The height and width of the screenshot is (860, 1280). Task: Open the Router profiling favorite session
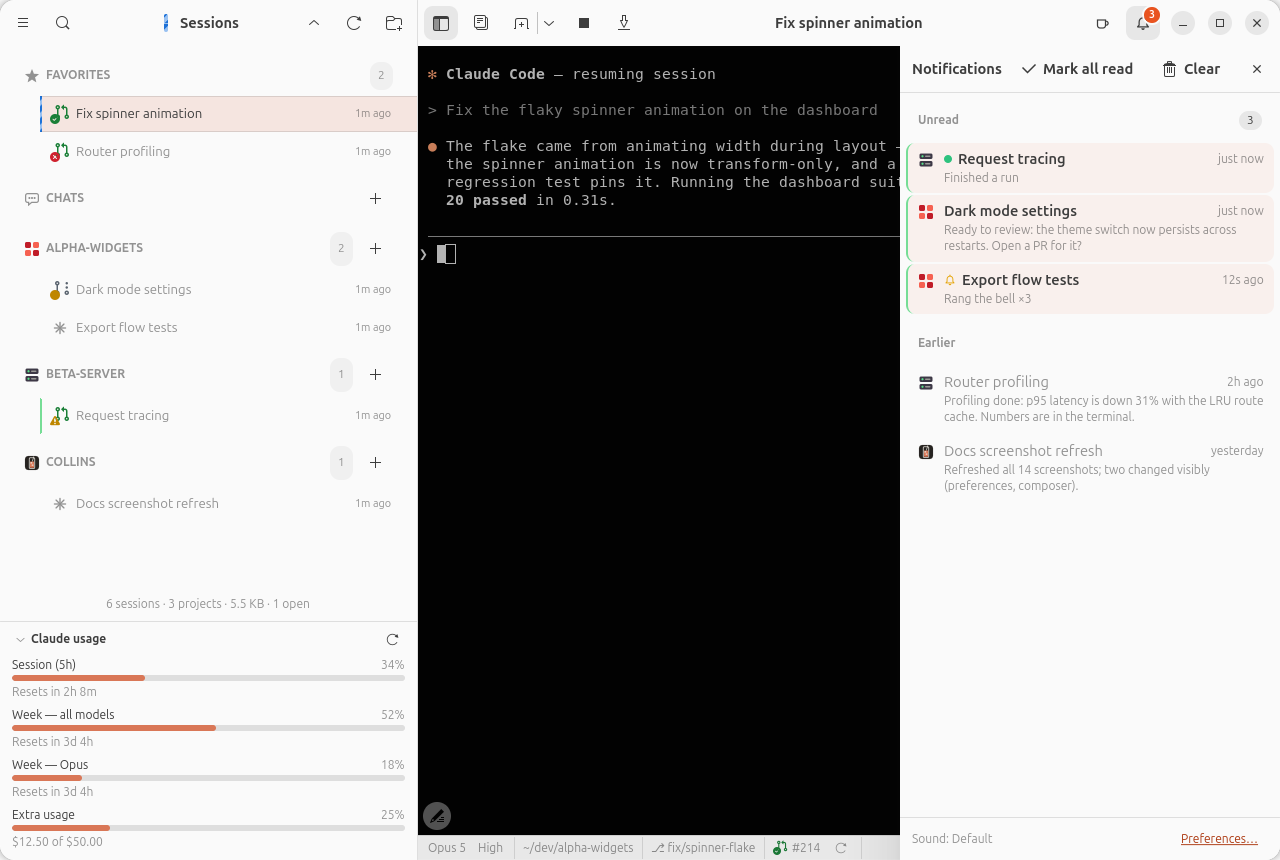point(229,151)
